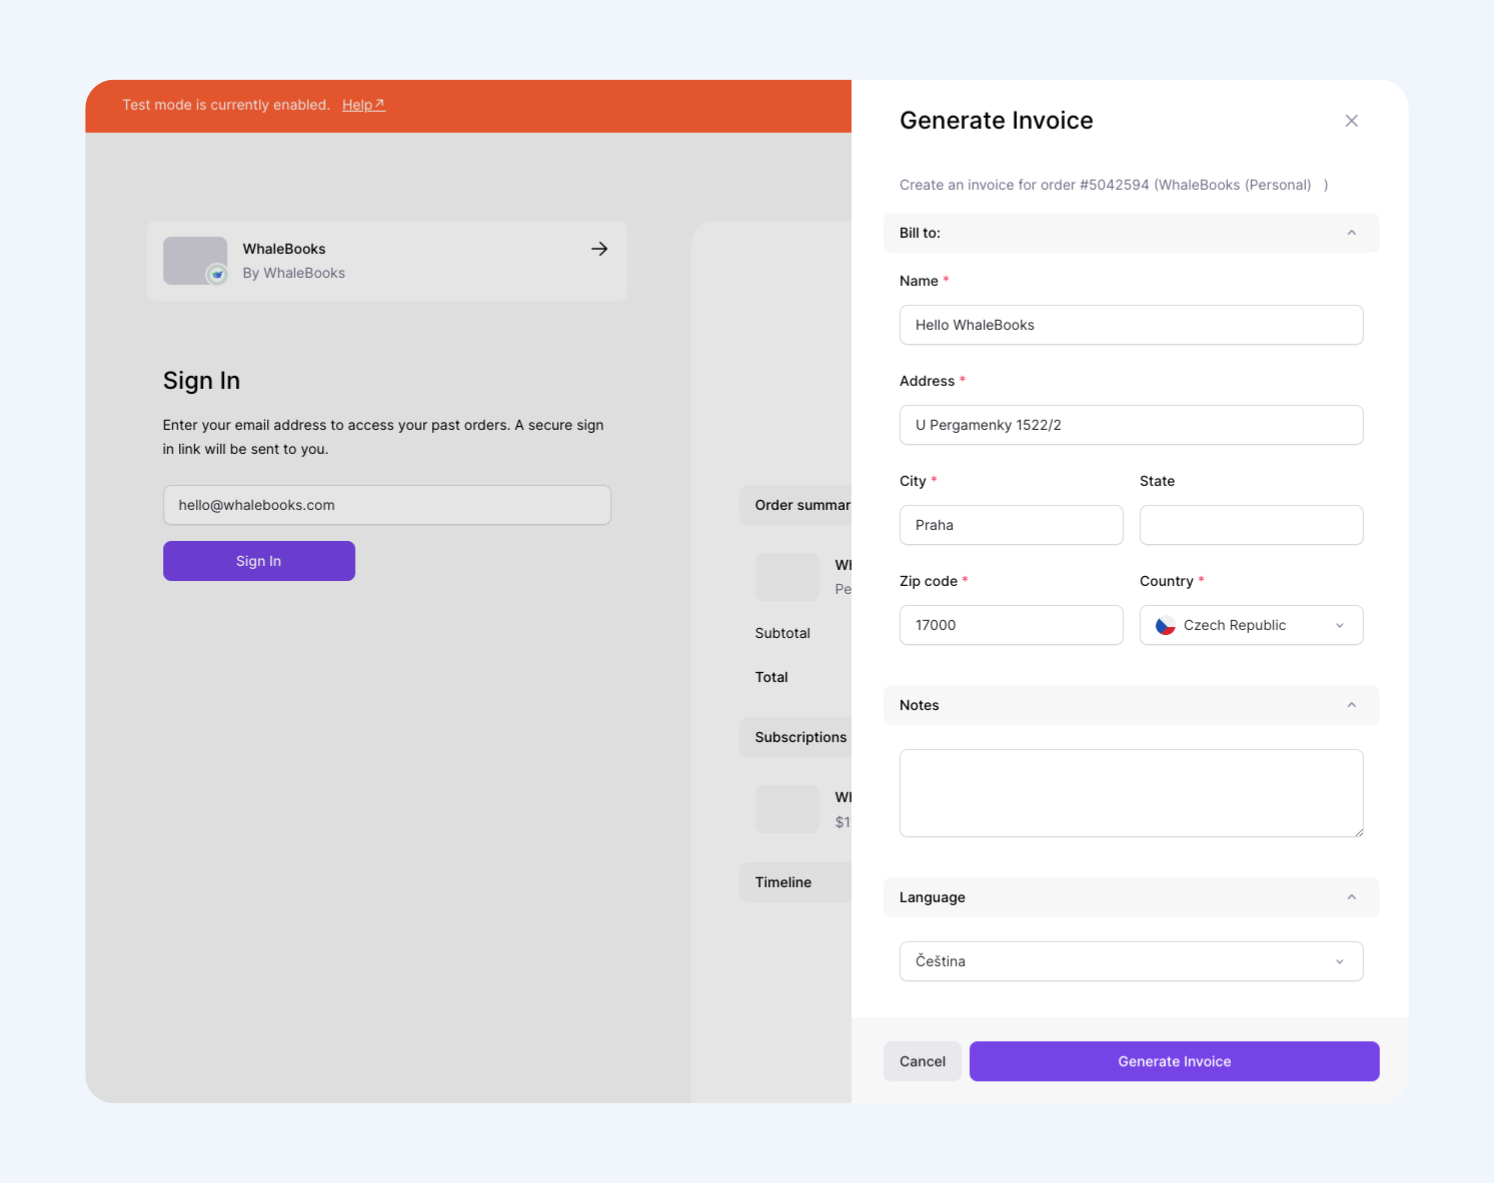Open the Country dropdown
Image resolution: width=1494 pixels, height=1183 pixels.
click(1251, 625)
